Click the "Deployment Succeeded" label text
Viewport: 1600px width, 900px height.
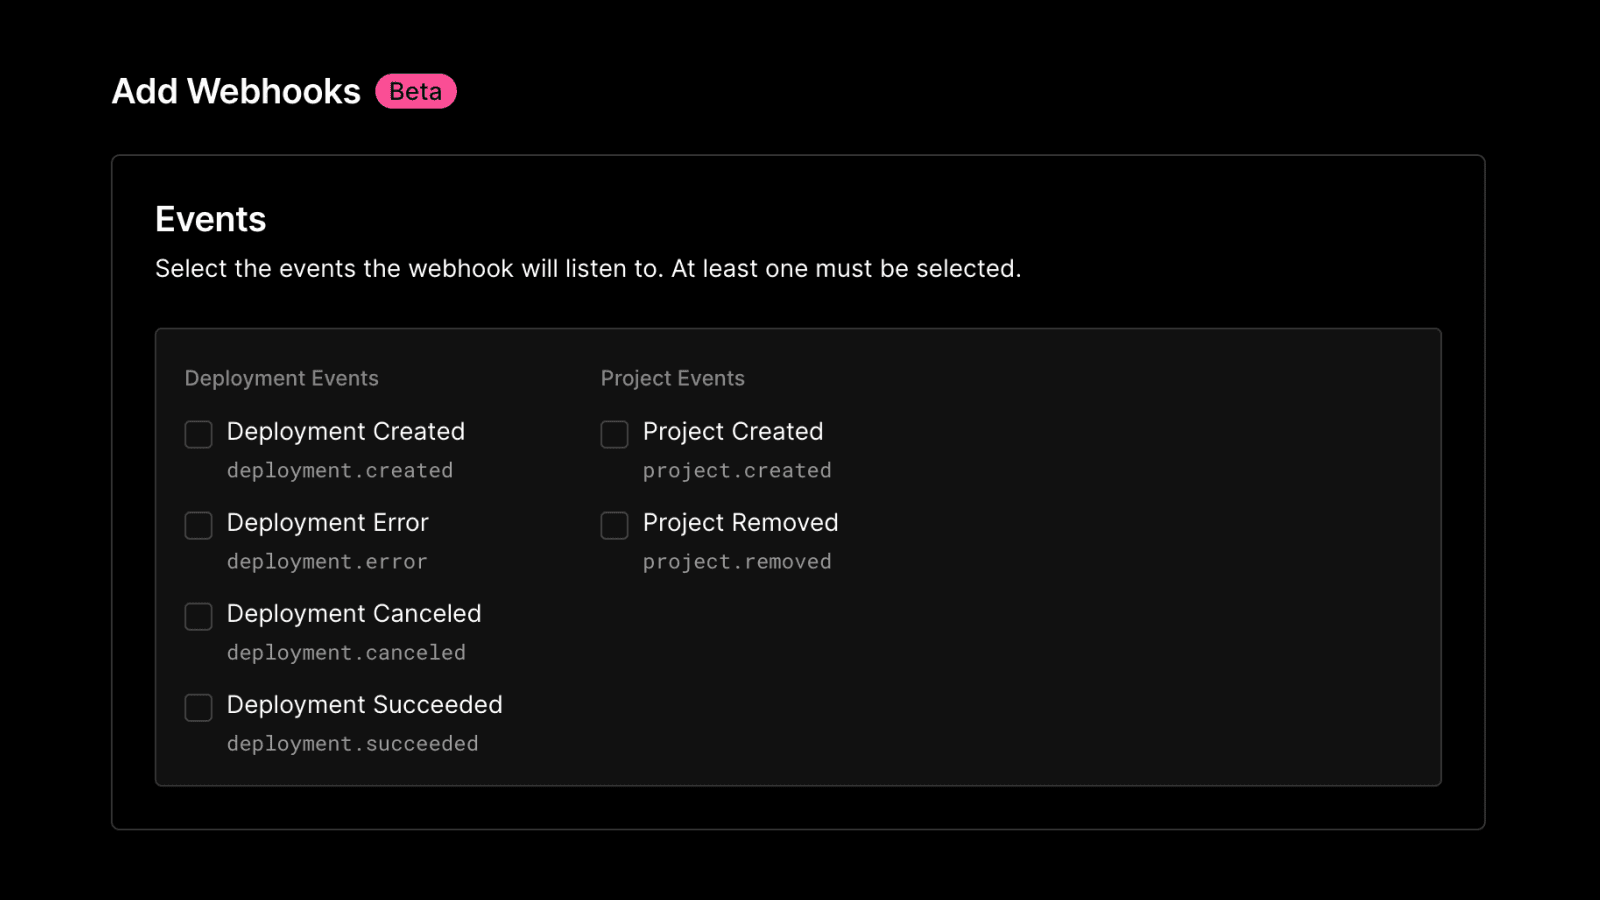[x=365, y=705]
